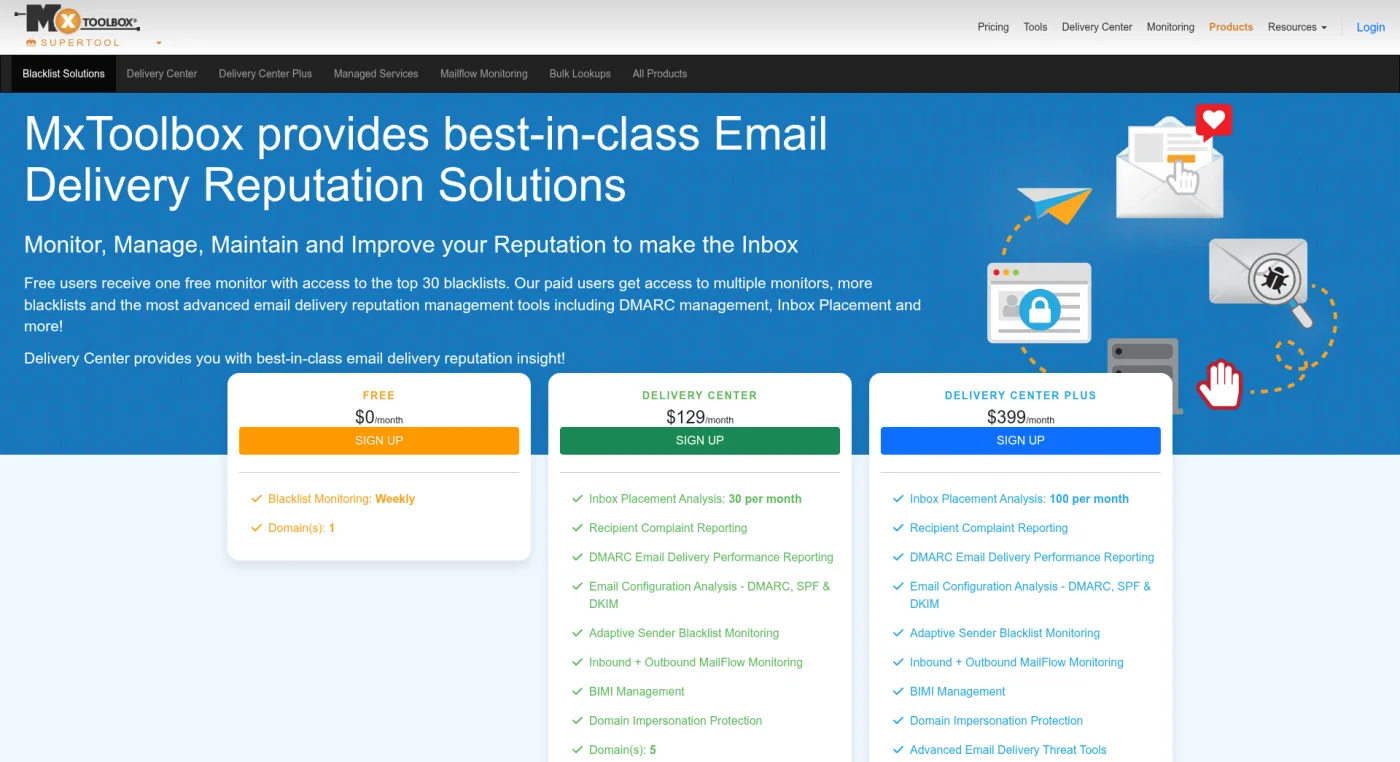Click "Inbox Placement Analysis: 30 per month"

[x=695, y=499]
